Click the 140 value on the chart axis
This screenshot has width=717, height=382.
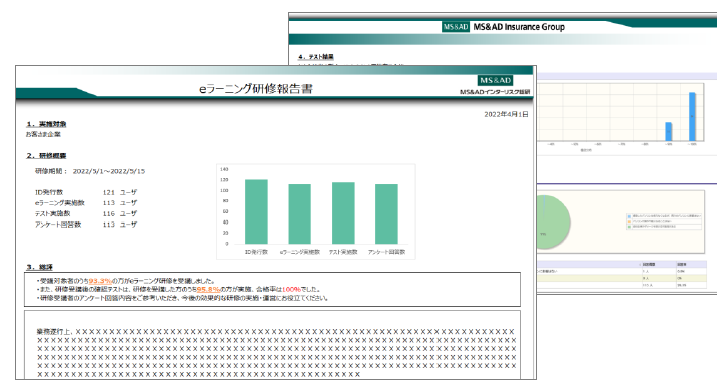click(224, 169)
